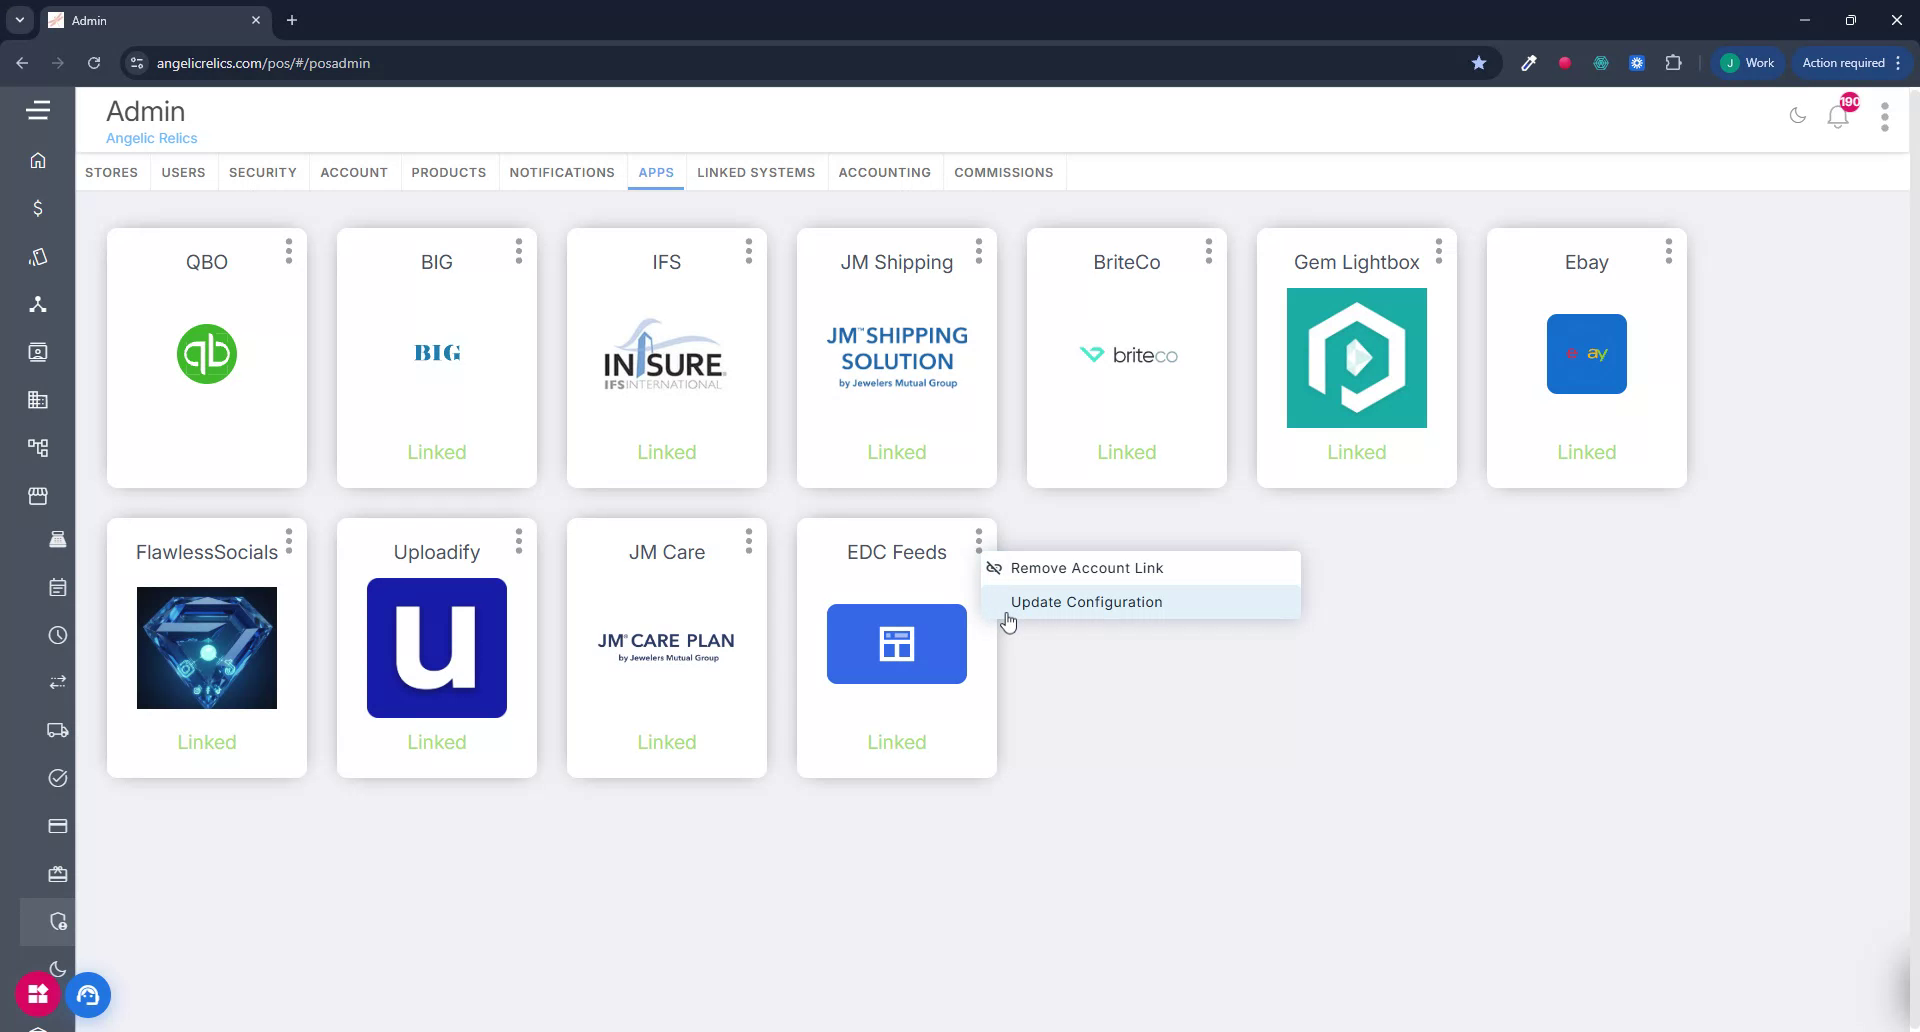
Task: Click the Gem Lightbox app logo
Action: point(1357,358)
